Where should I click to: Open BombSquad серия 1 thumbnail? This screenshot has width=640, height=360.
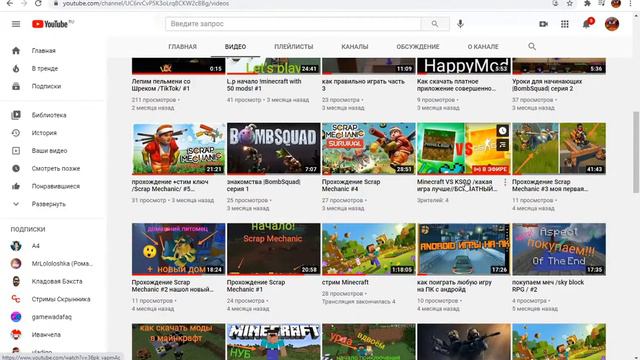[273, 149]
